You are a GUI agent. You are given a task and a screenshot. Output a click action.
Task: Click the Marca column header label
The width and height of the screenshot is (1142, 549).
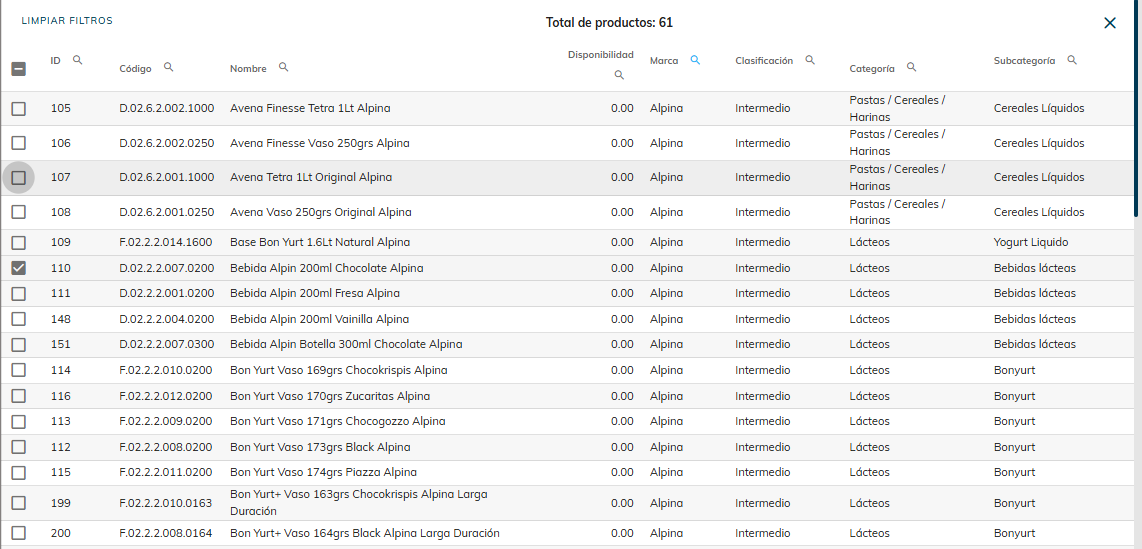[x=664, y=61]
